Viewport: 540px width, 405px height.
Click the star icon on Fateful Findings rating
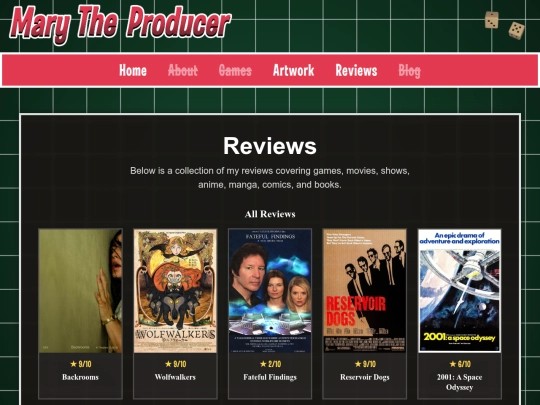(x=263, y=364)
